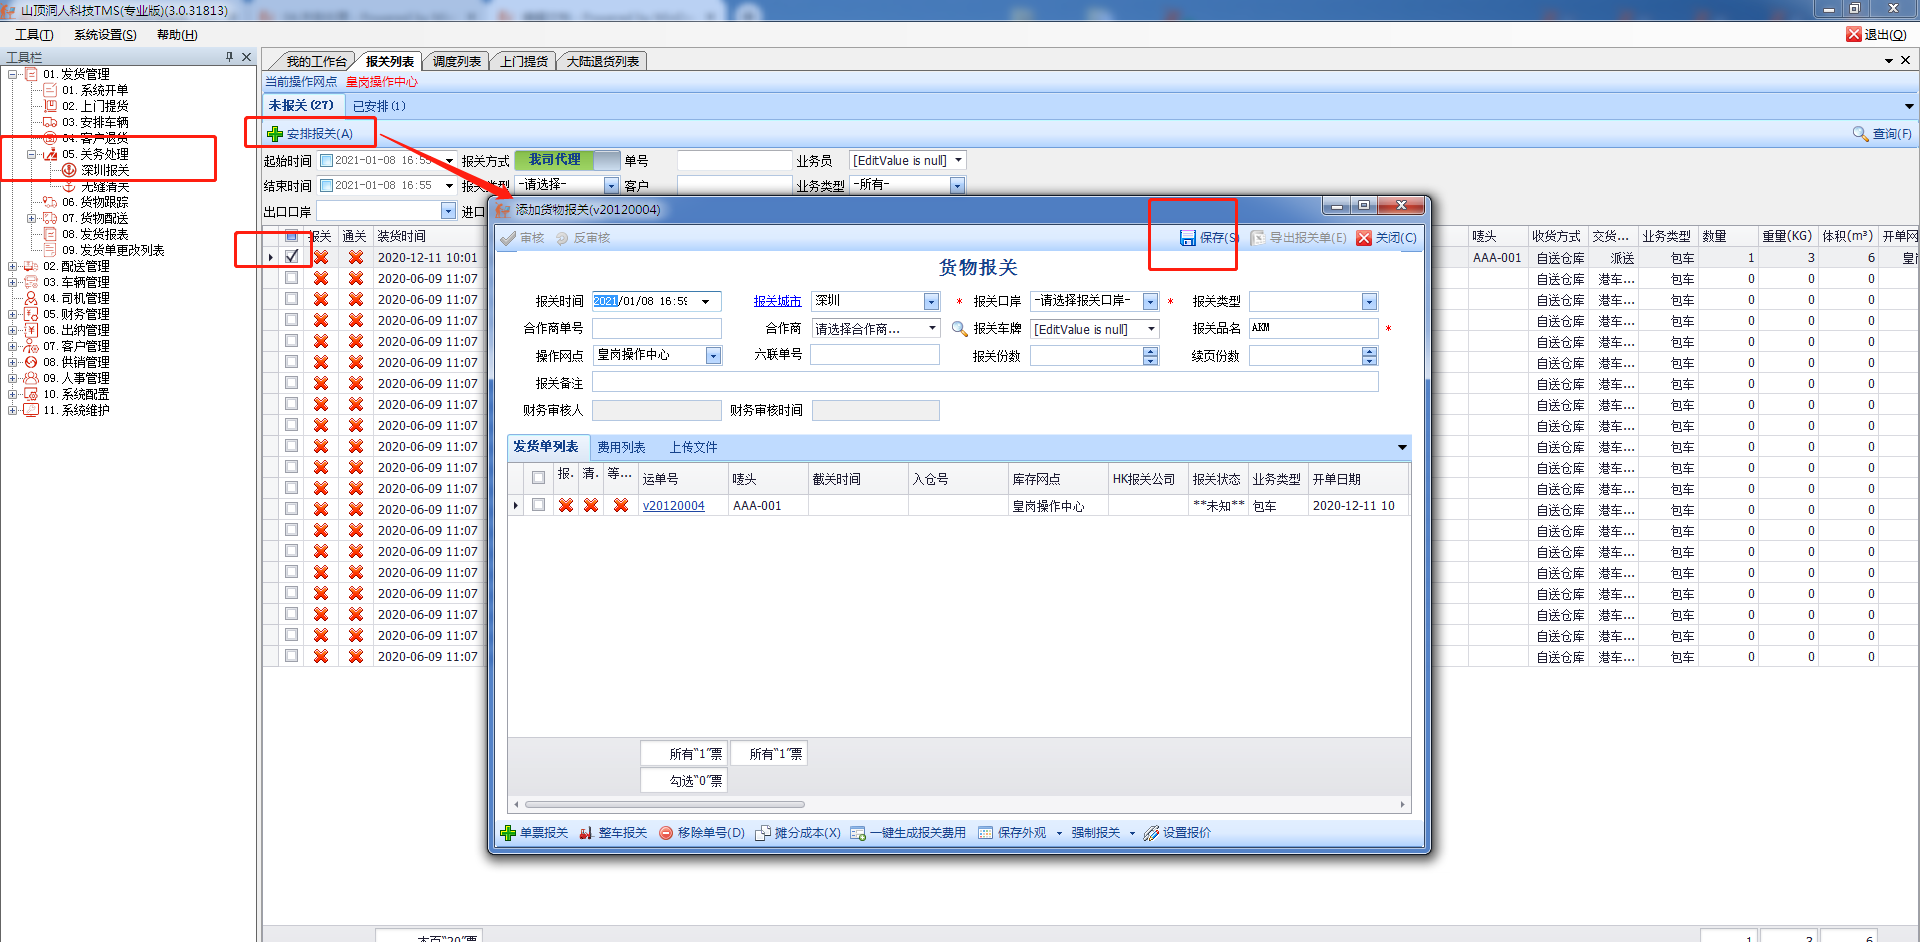Click magnifier icon beside 合作商 field
Image resolution: width=1920 pixels, height=942 pixels.
tap(959, 329)
